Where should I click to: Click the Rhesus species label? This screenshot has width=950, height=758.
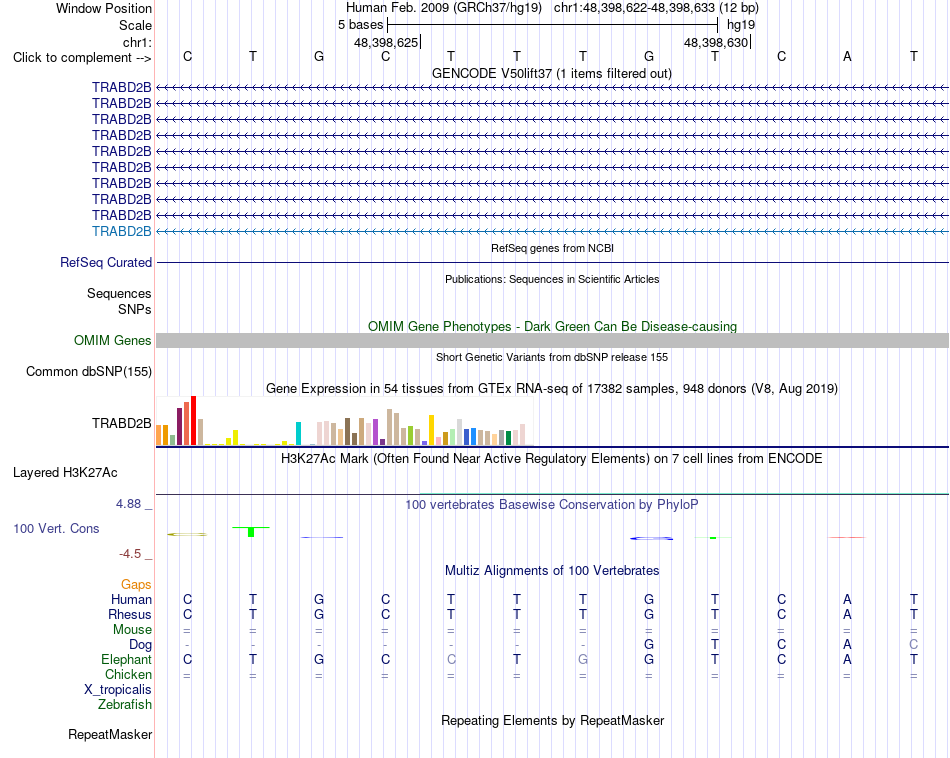tap(130, 614)
